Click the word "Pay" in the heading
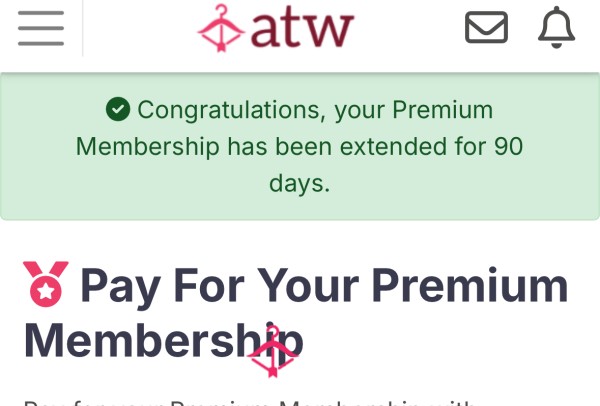This screenshot has width=600, height=406. point(121,288)
